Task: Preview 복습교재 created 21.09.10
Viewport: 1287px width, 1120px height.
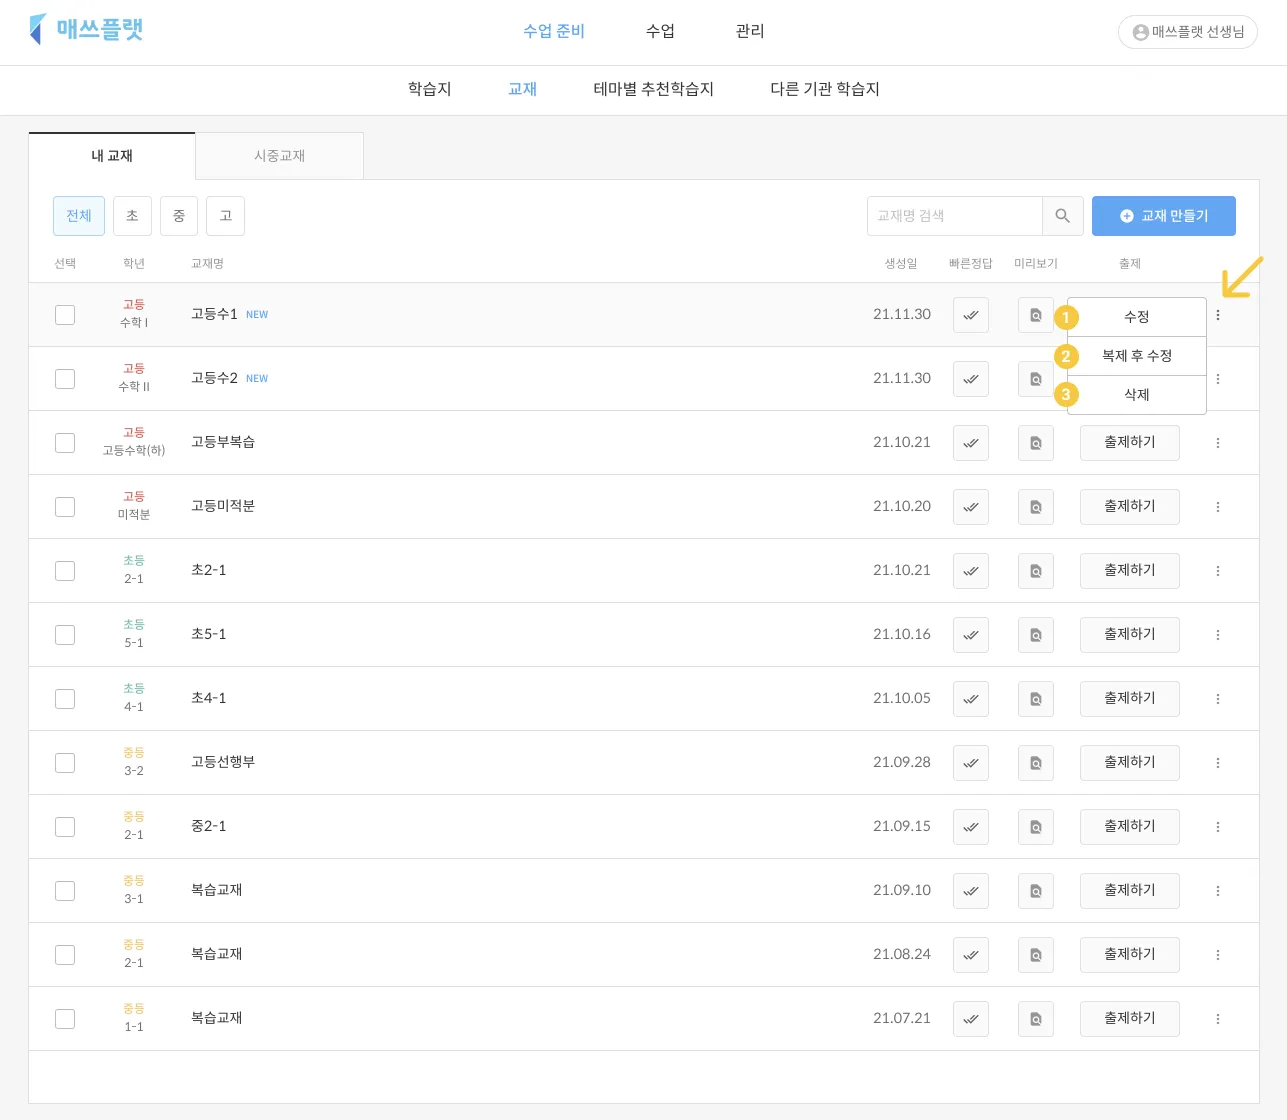Action: point(1036,891)
